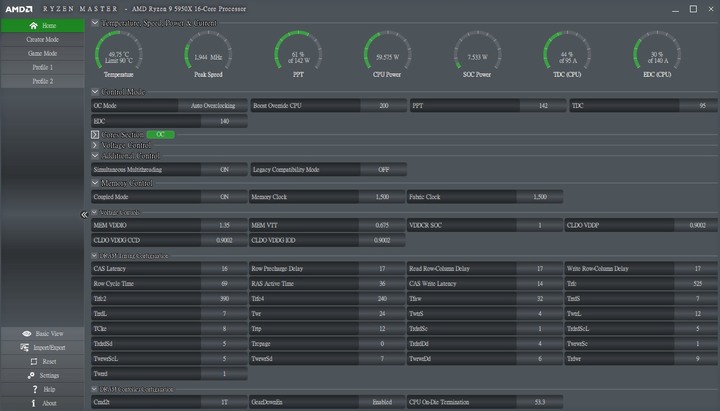Click PPT limit value 142
Image resolution: width=720 pixels, height=411 pixels.
(543, 106)
